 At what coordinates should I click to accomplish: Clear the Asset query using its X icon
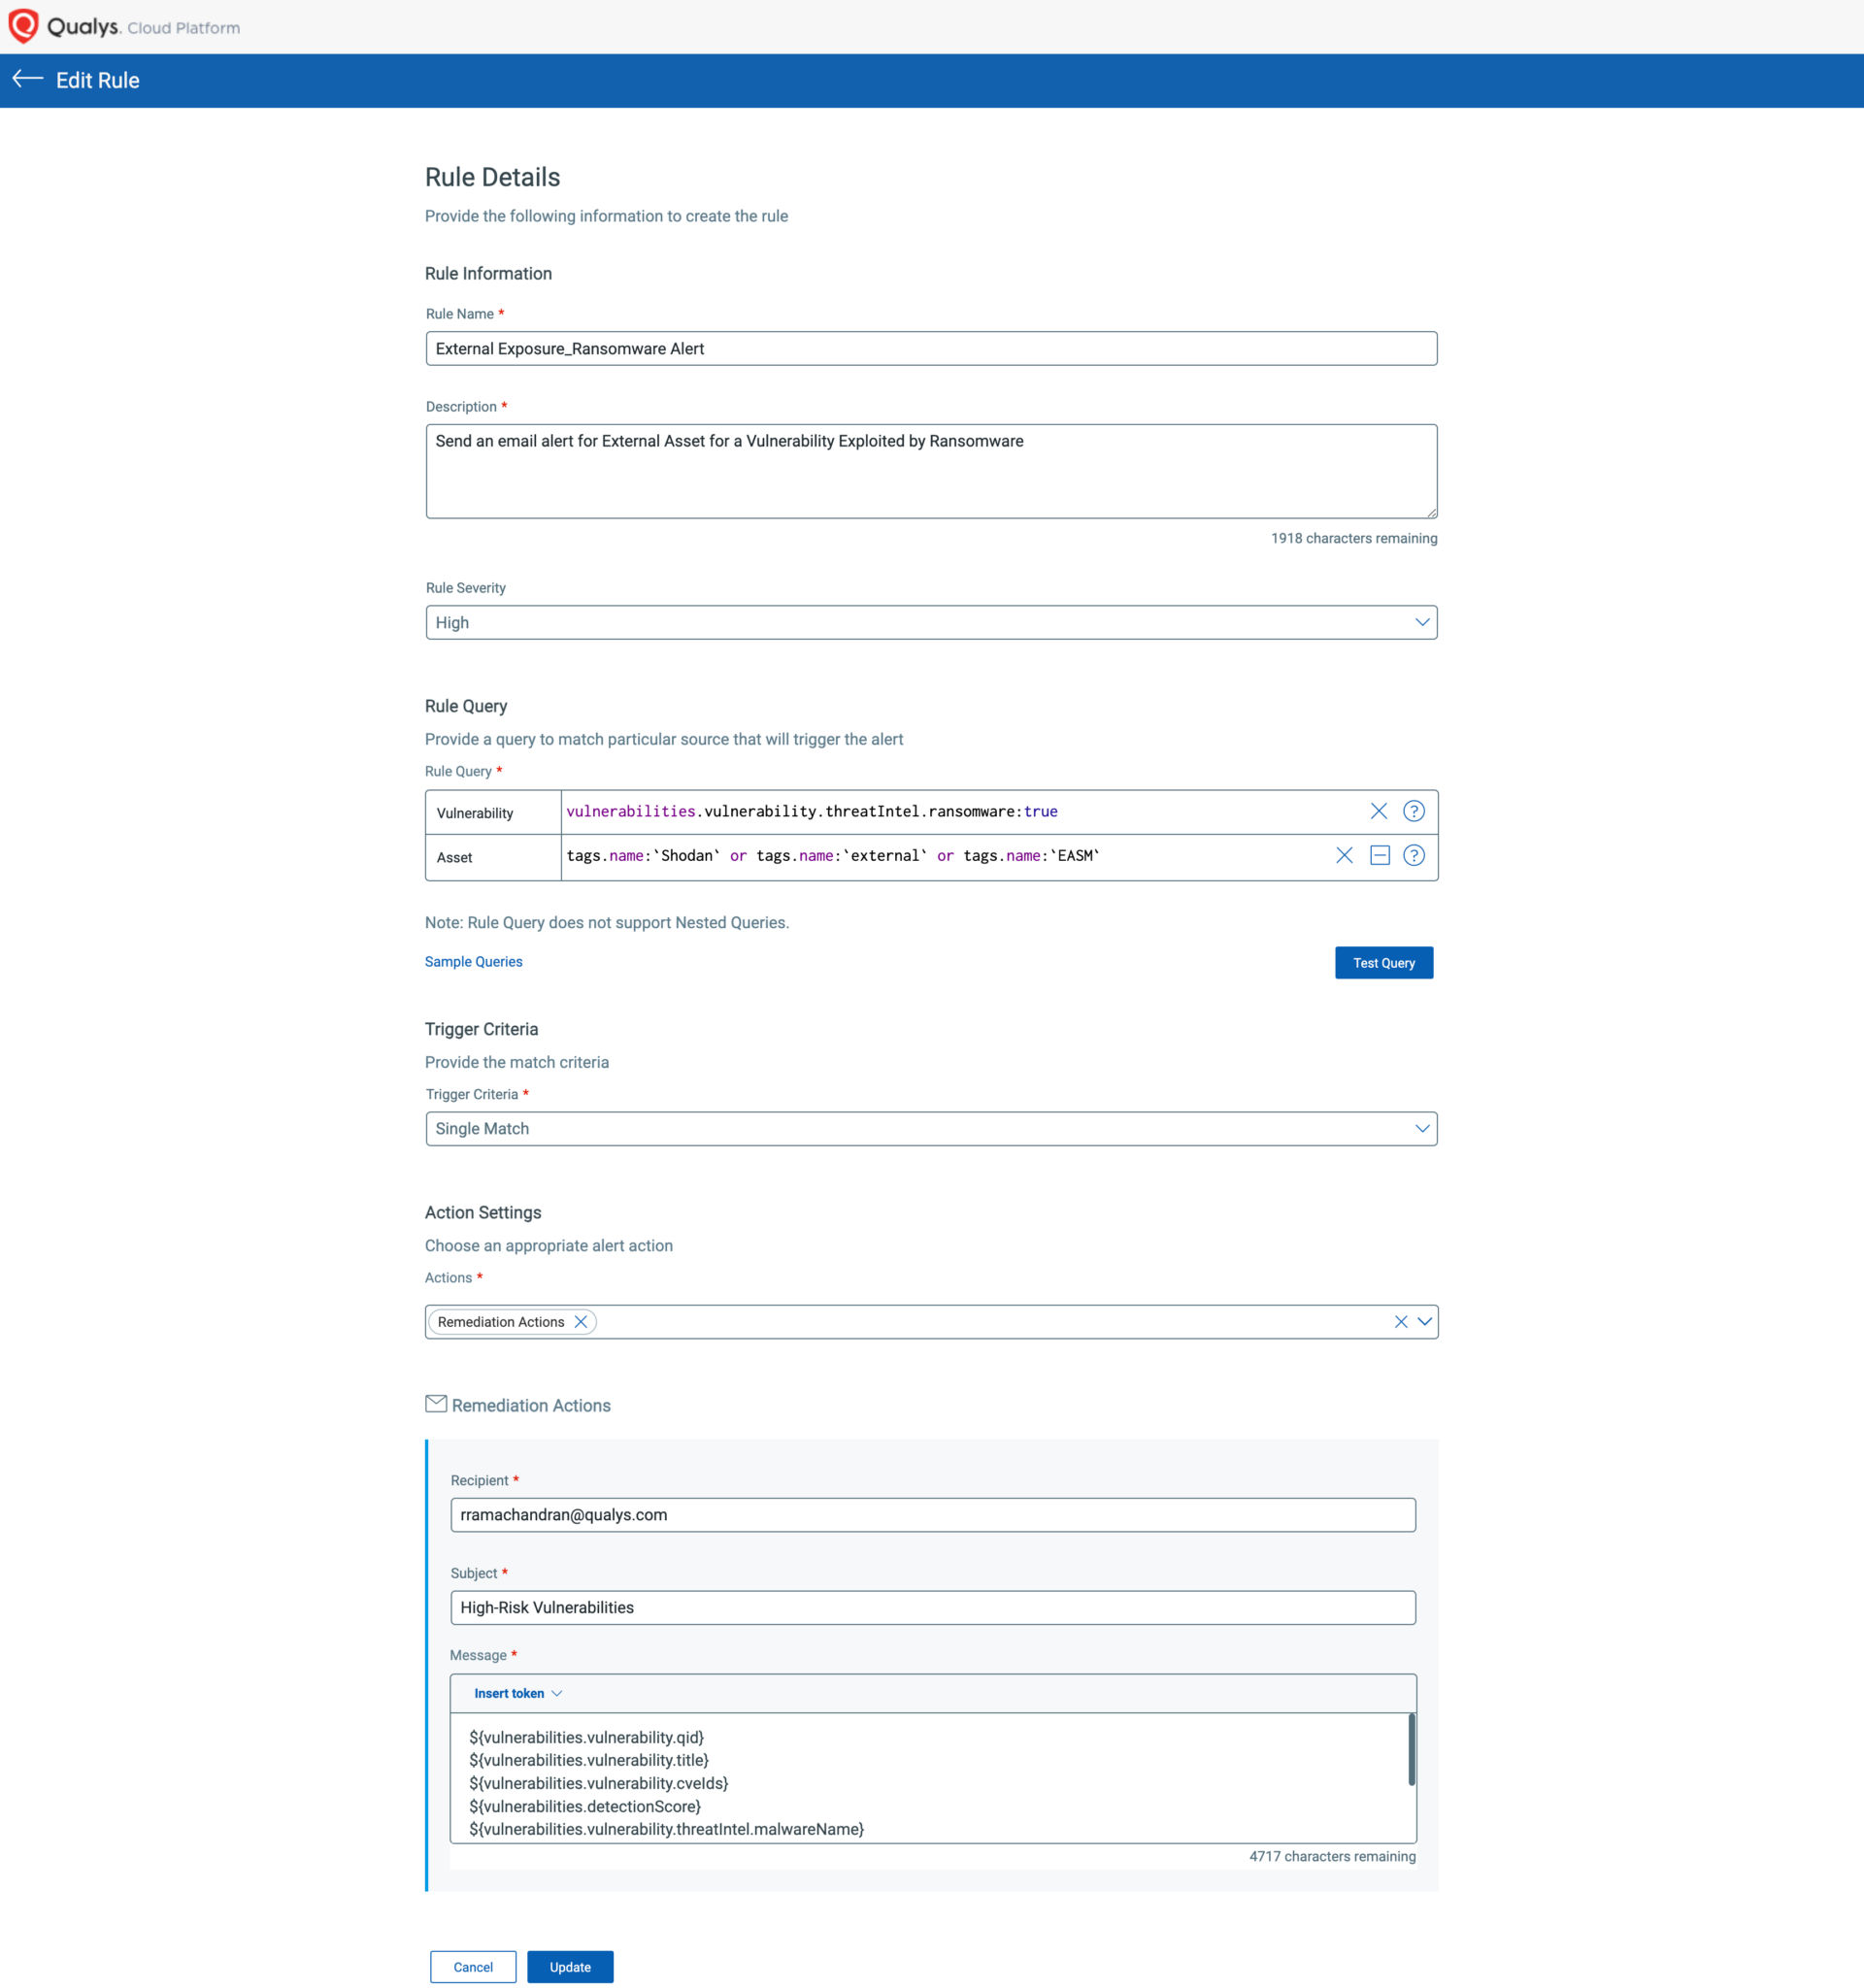[1343, 856]
